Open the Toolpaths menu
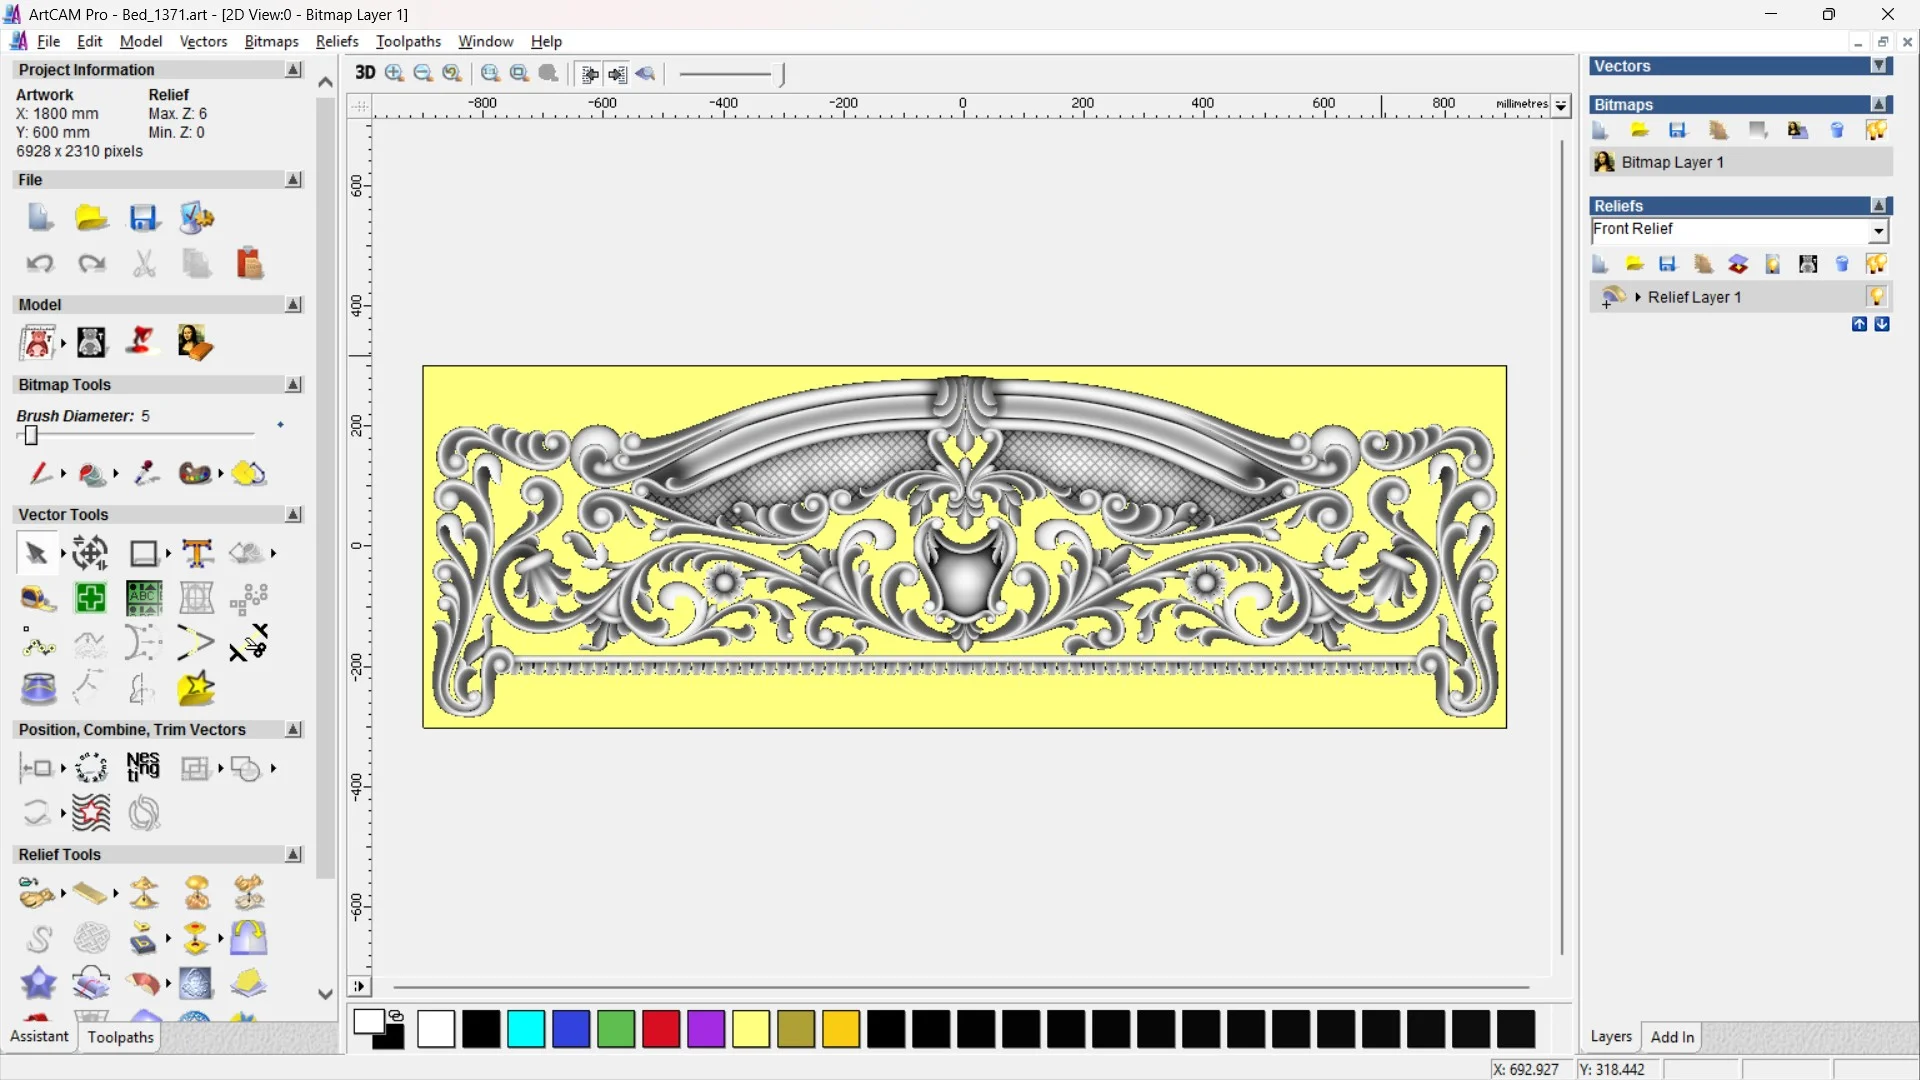Image resolution: width=1920 pixels, height=1080 pixels. pyautogui.click(x=408, y=41)
